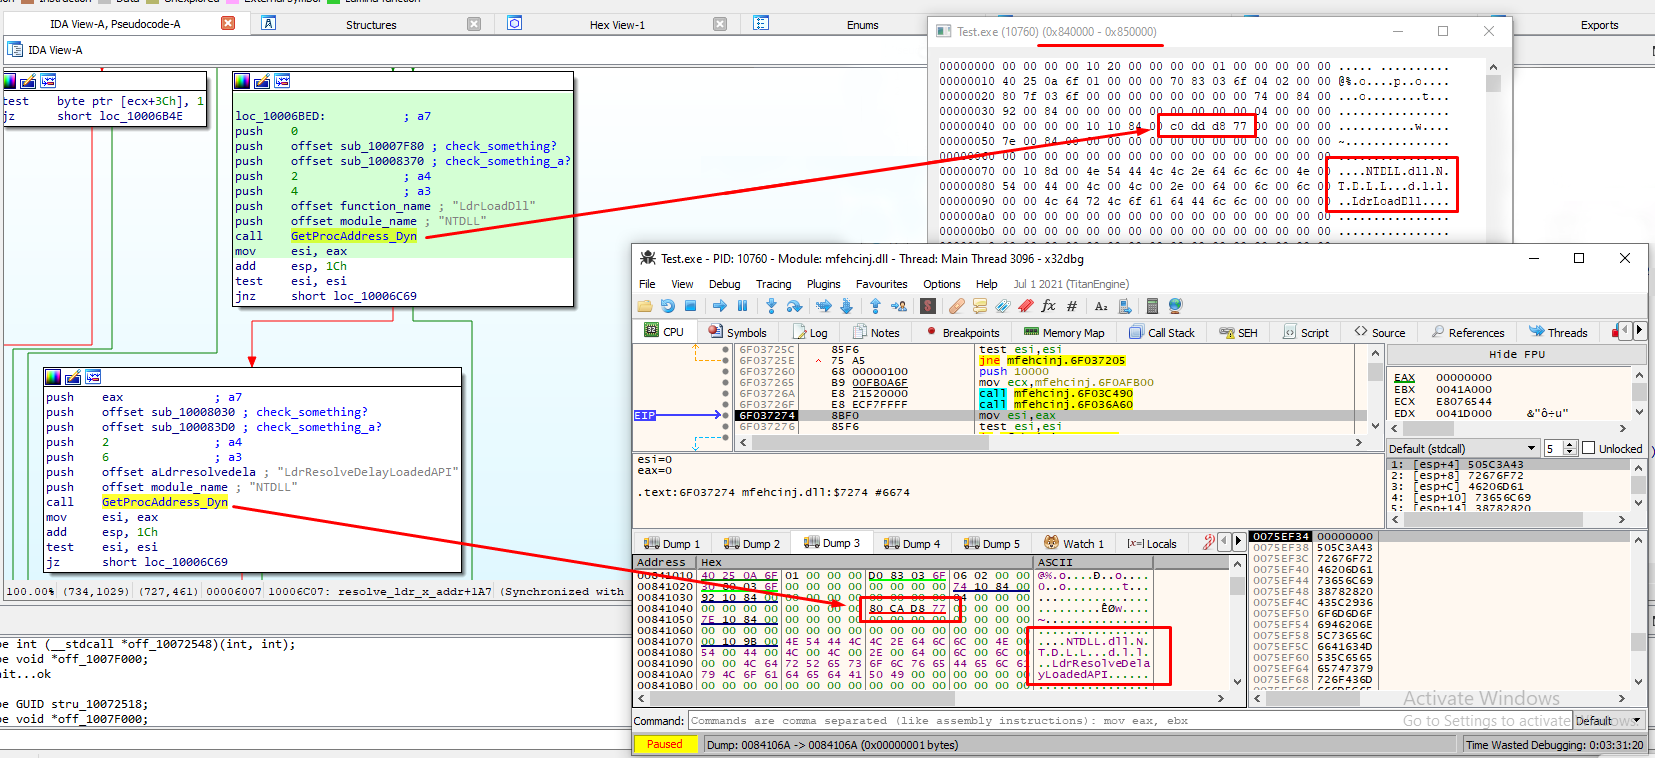The image size is (1655, 758).
Task: Open the Calculator tool icon
Action: 1152,306
